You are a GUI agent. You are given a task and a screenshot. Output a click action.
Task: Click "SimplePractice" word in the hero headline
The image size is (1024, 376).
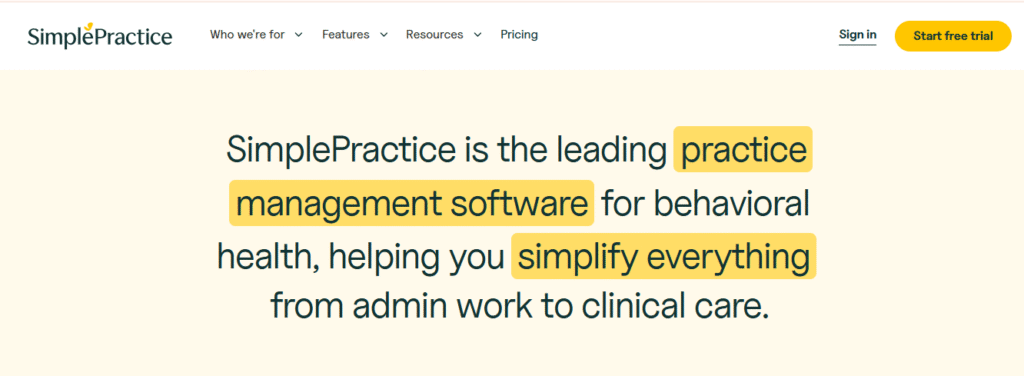(340, 150)
